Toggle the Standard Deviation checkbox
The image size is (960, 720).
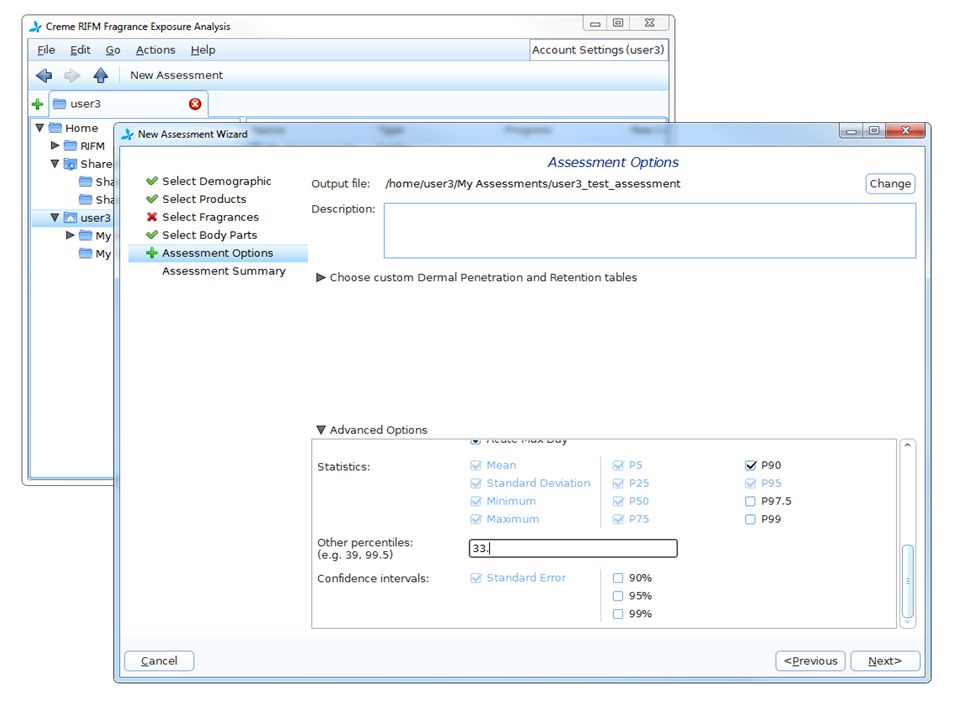point(476,483)
